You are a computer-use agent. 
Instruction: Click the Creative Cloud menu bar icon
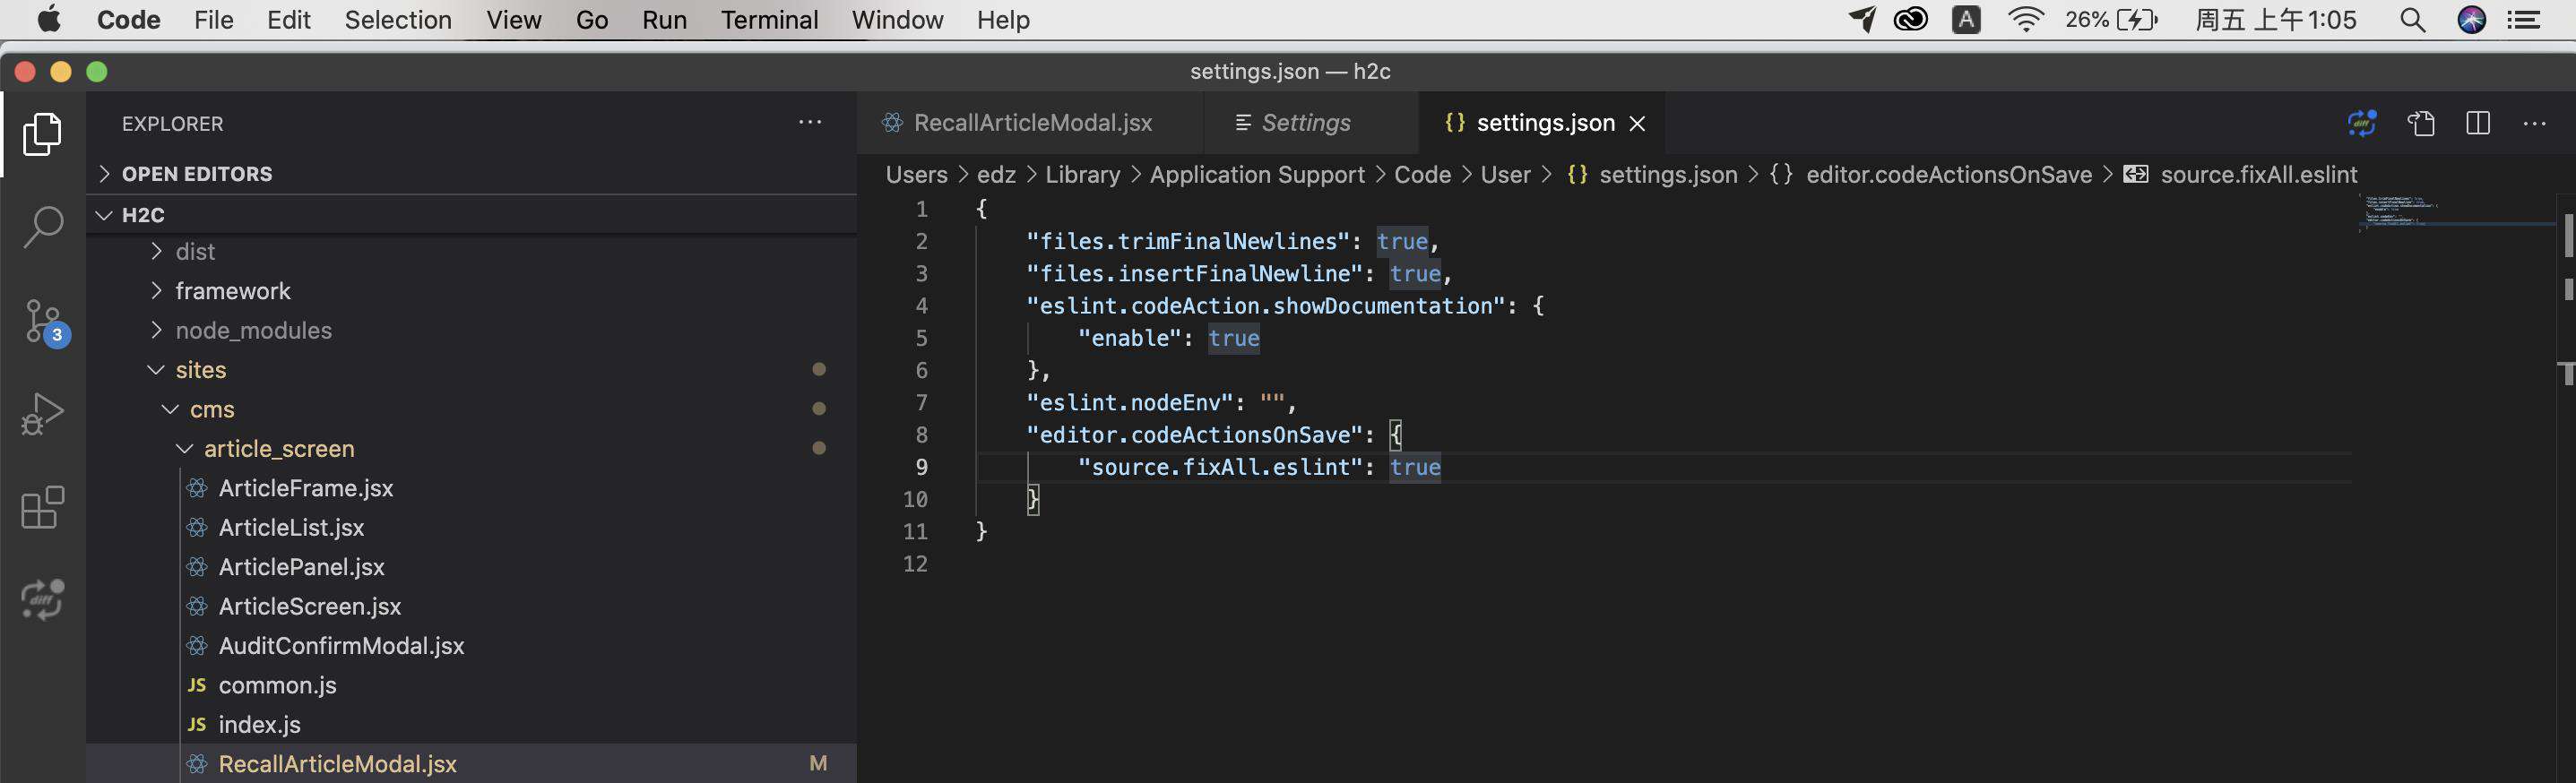click(x=1911, y=19)
